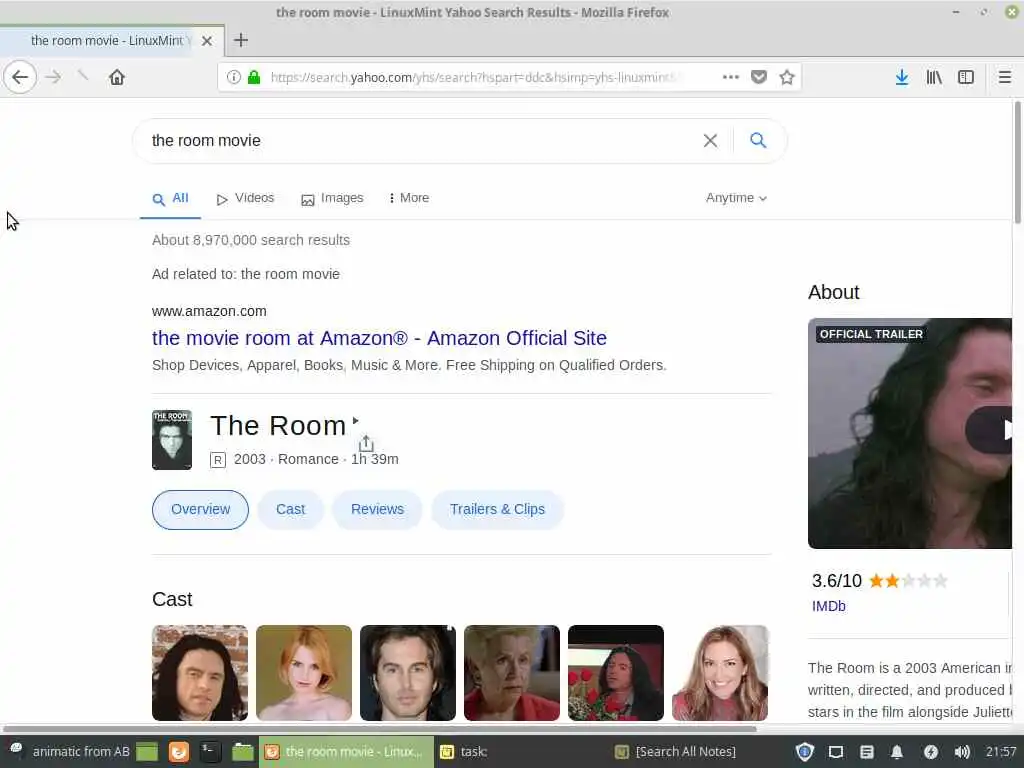Click the vertical page scrollbar

tap(1017, 162)
